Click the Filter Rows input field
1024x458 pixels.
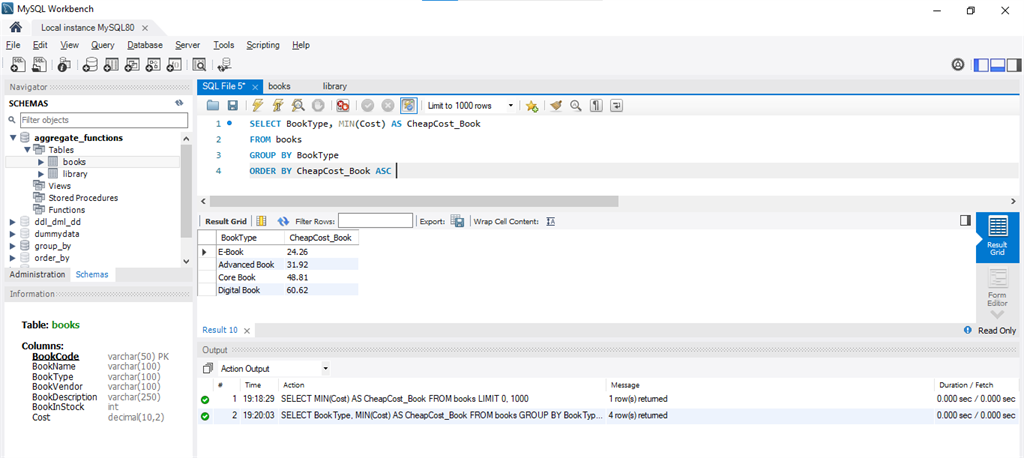(376, 221)
